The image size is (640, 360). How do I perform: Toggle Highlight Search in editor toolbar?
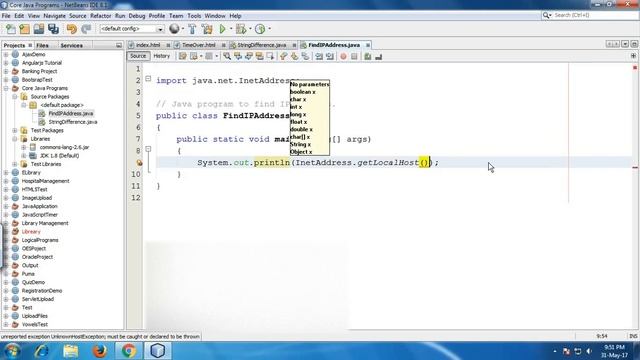point(259,56)
